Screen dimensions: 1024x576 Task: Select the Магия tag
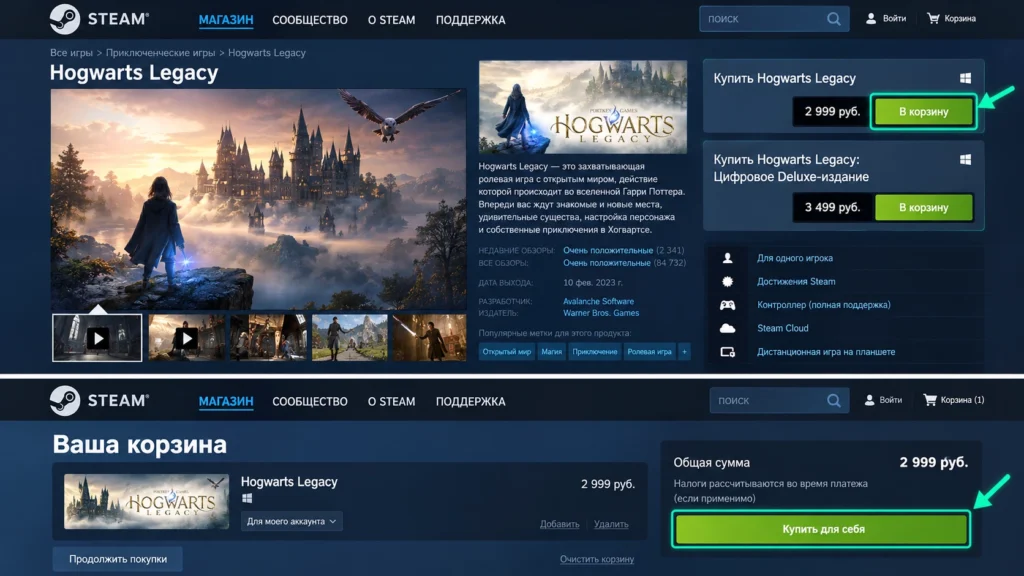(x=552, y=352)
